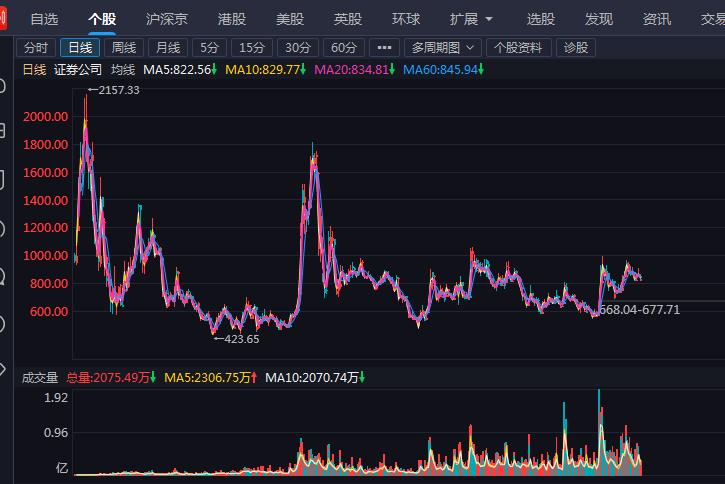
Task: Click the volume MA5:2306.75万 label
Action: click(210, 378)
